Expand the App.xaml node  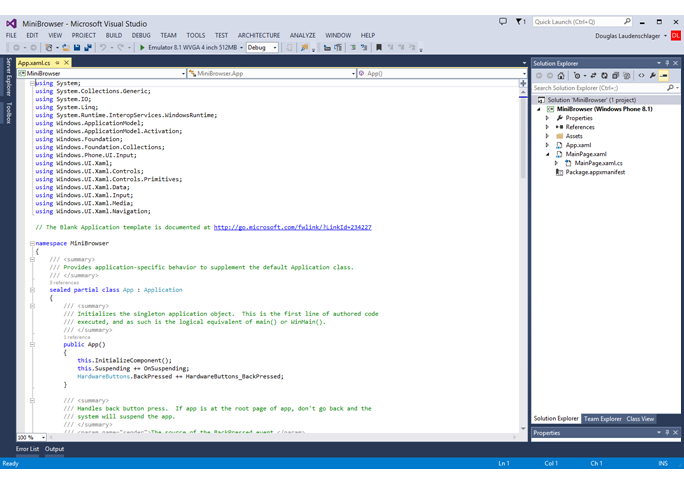[x=547, y=145]
